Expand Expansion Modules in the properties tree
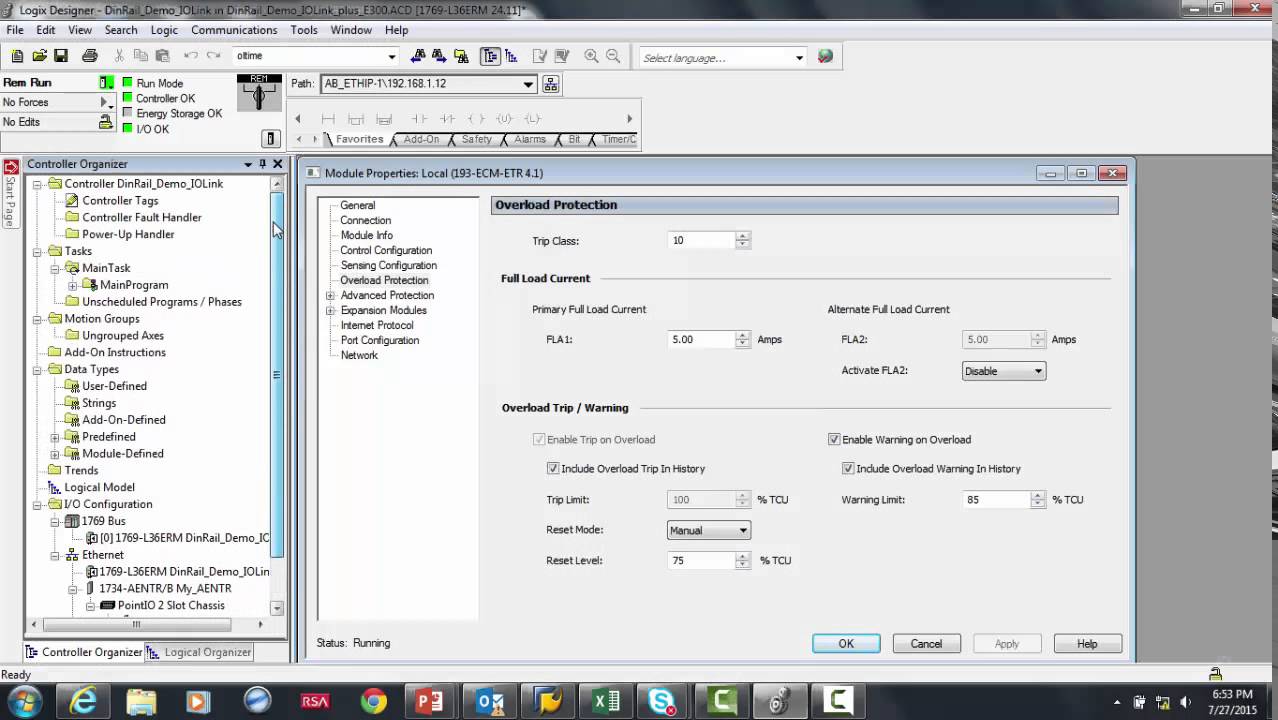This screenshot has height=720, width=1278. 330,310
